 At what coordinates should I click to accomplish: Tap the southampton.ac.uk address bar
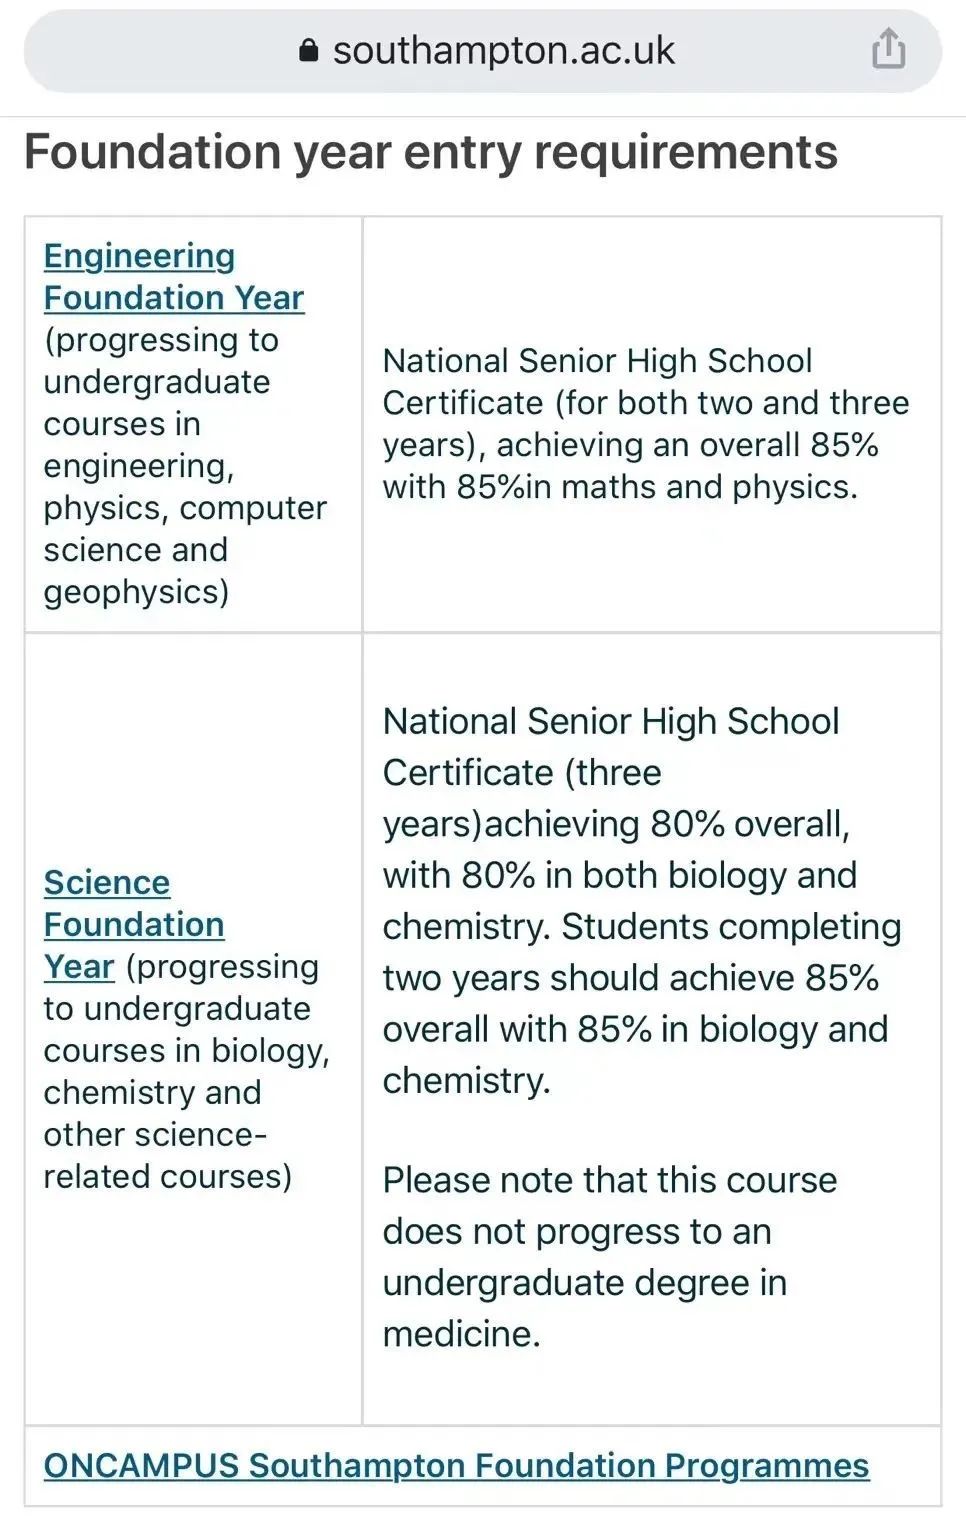coord(503,50)
